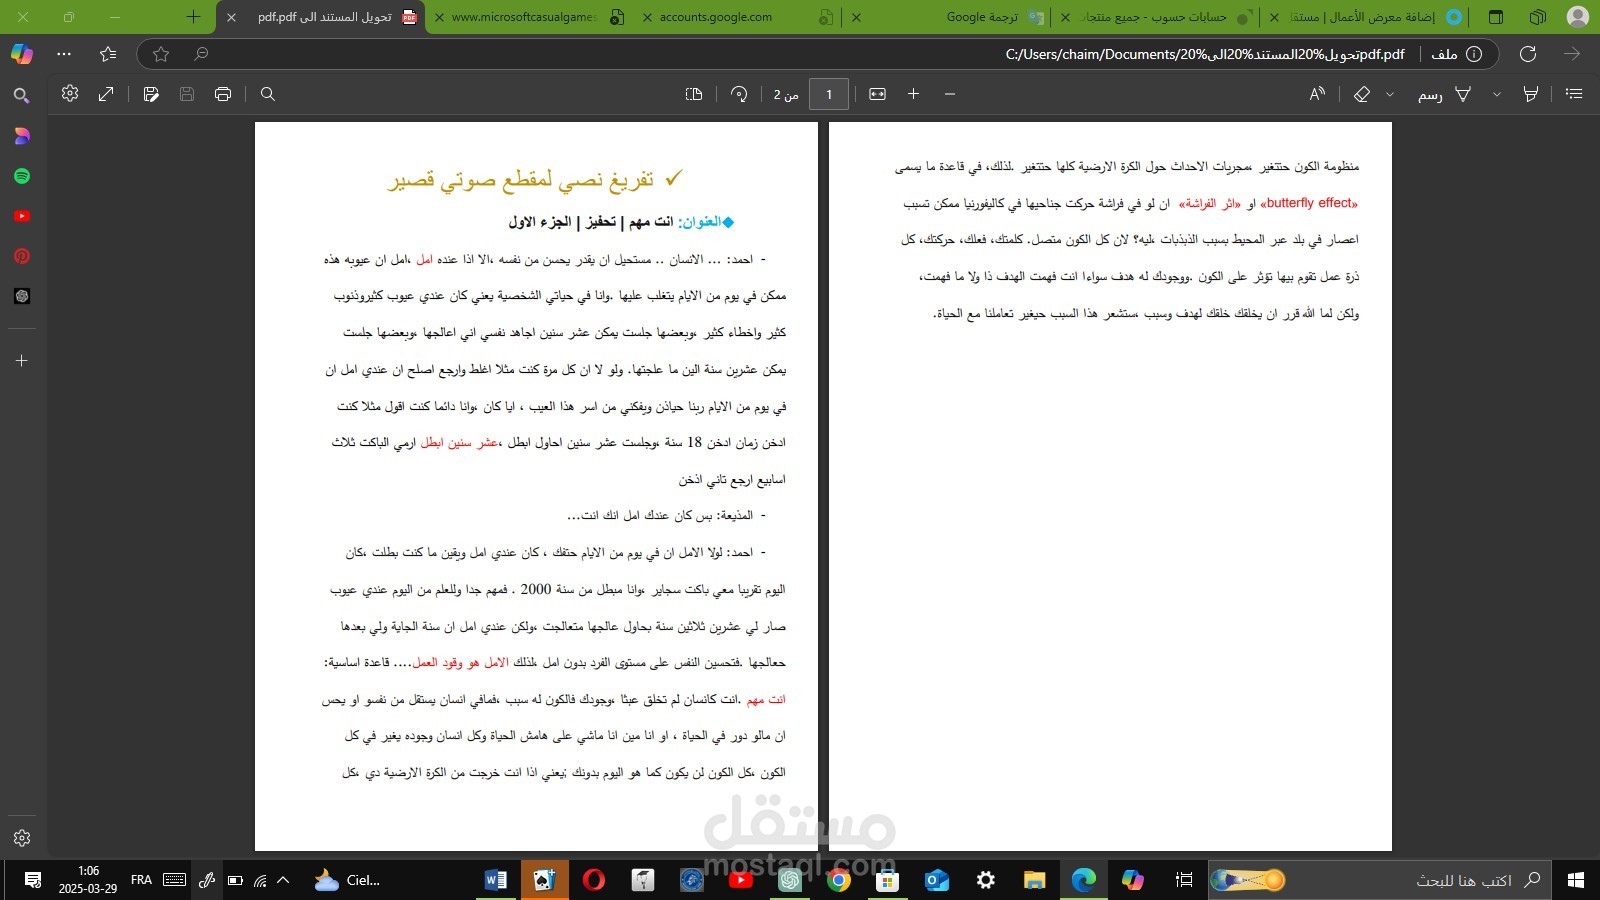Zoom out with the minus button
Screen dimensions: 1600x900
click(x=950, y=94)
